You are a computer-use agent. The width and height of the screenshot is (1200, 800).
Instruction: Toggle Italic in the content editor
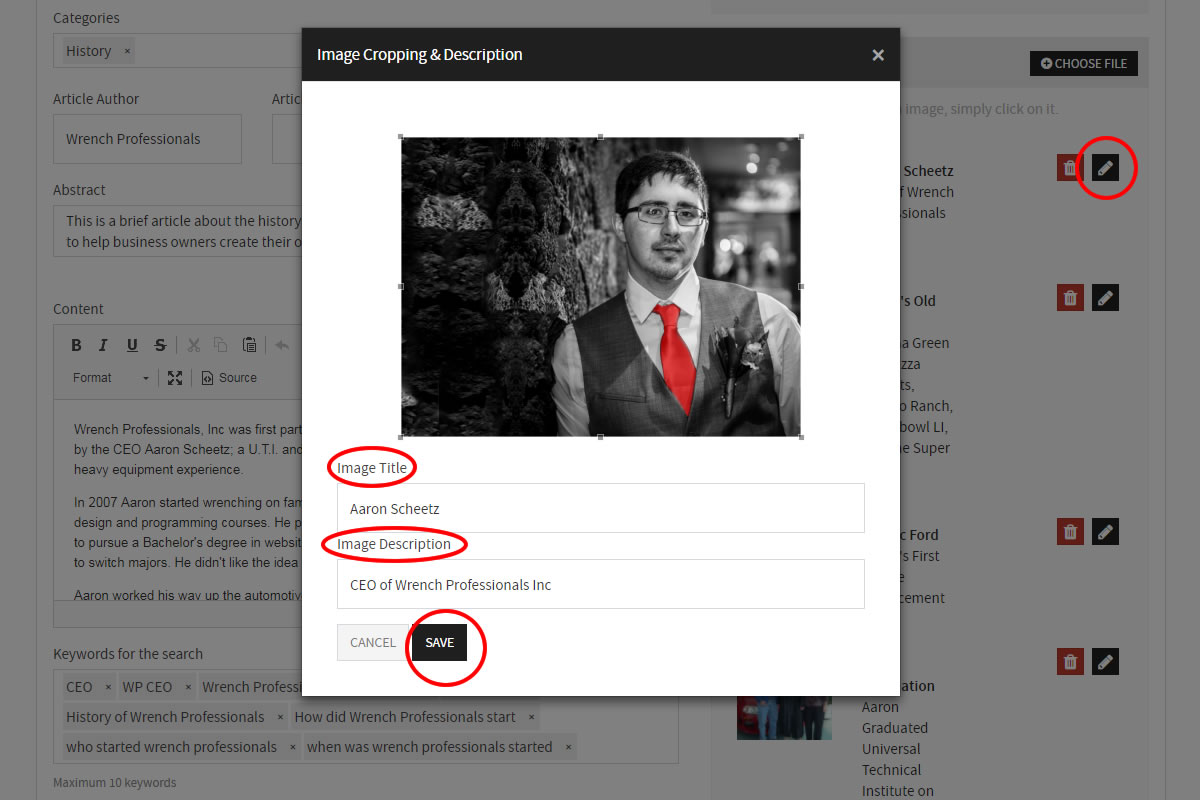point(103,345)
